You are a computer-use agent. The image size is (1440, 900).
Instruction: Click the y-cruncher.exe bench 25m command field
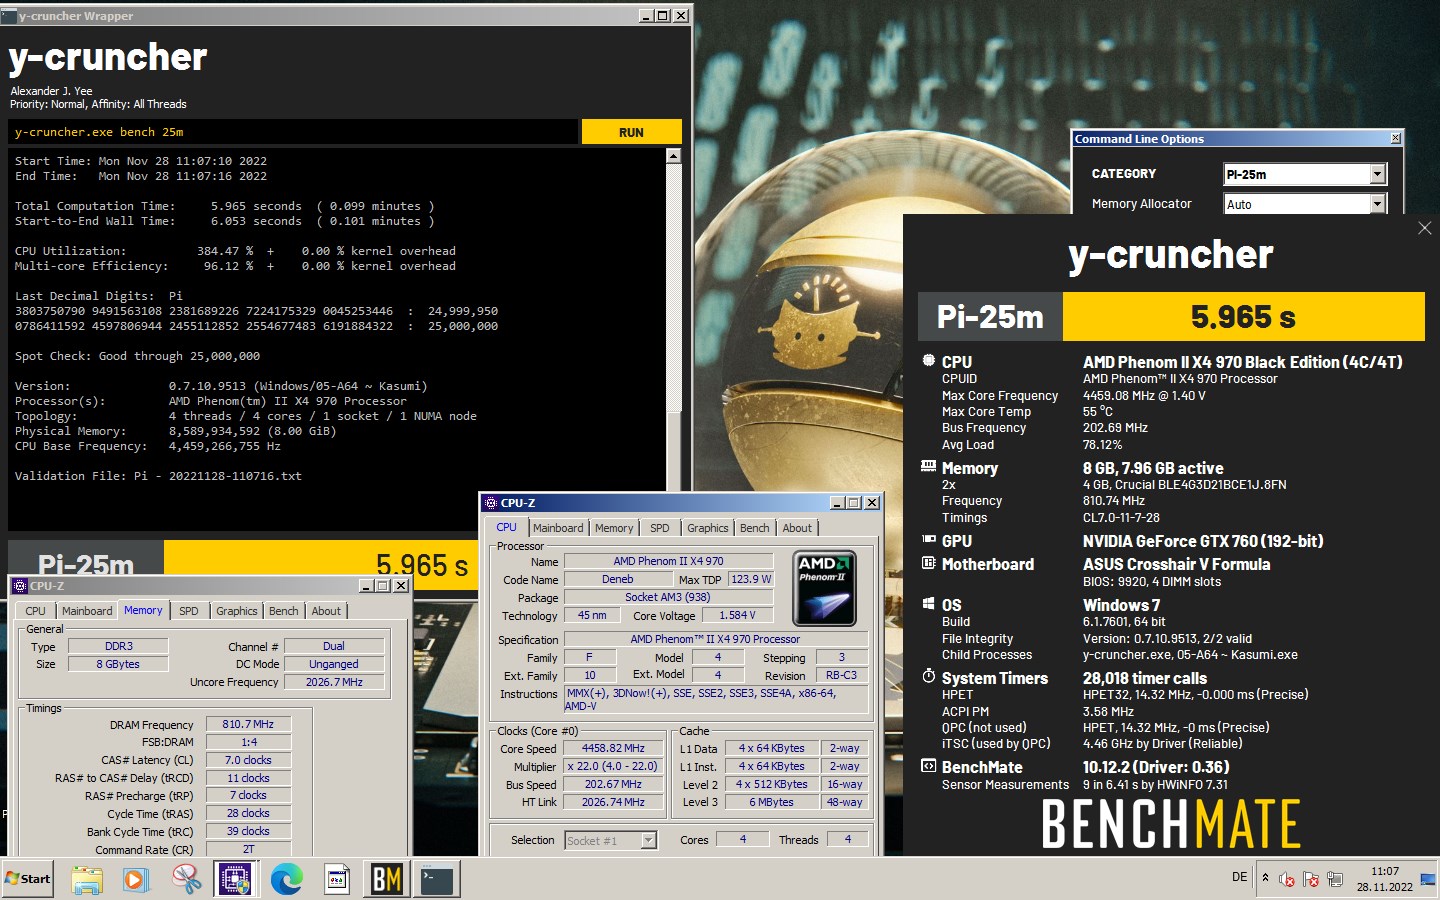(293, 132)
